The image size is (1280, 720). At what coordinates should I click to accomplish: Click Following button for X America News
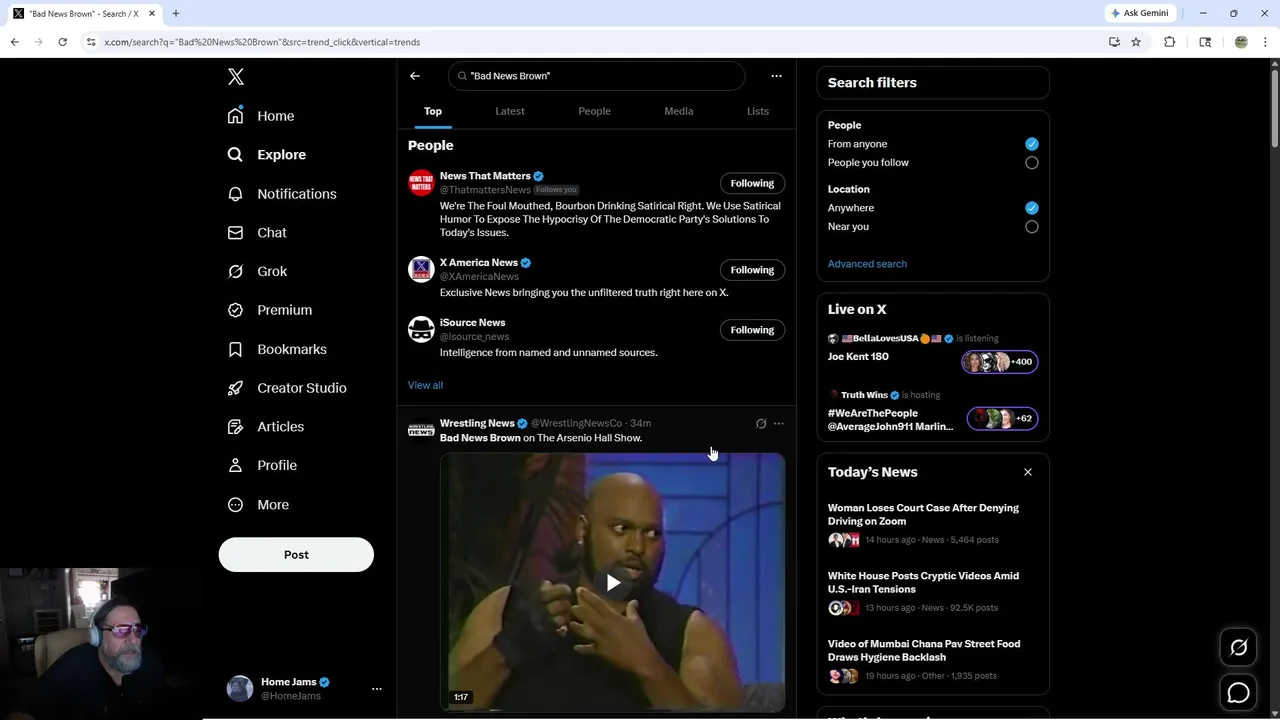[752, 270]
